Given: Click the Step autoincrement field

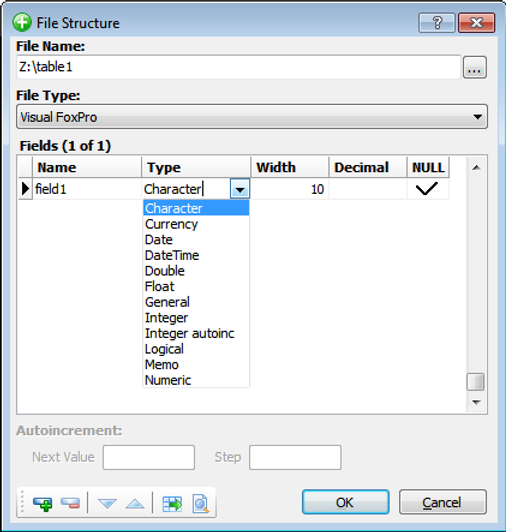Looking at the screenshot, I should (295, 457).
